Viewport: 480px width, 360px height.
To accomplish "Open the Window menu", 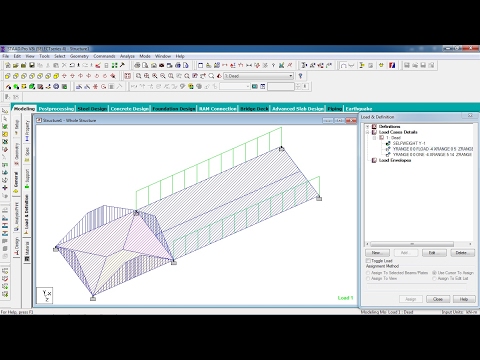I will [x=163, y=56].
